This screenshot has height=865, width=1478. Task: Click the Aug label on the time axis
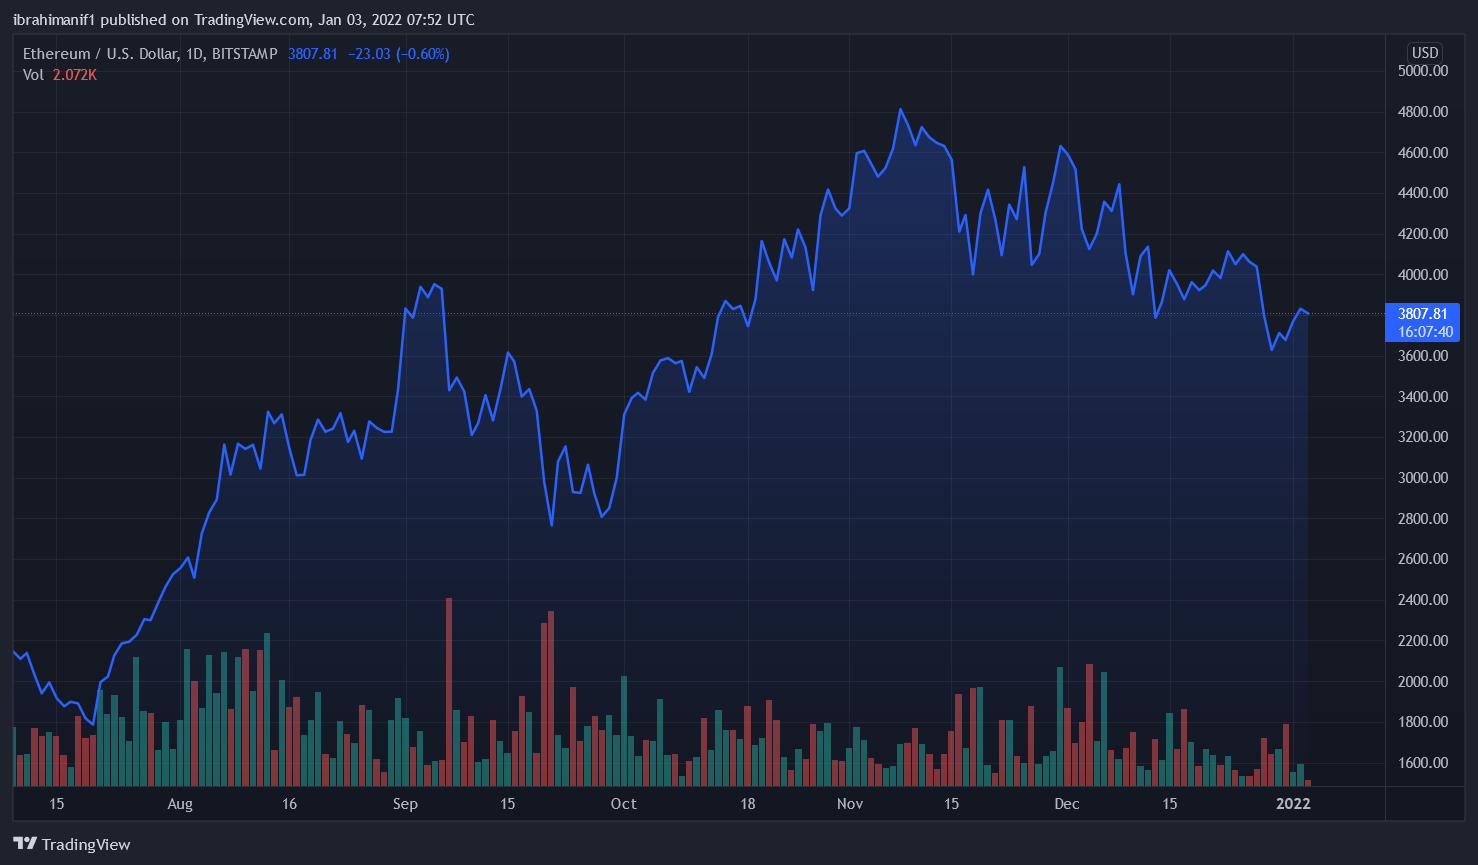(180, 804)
